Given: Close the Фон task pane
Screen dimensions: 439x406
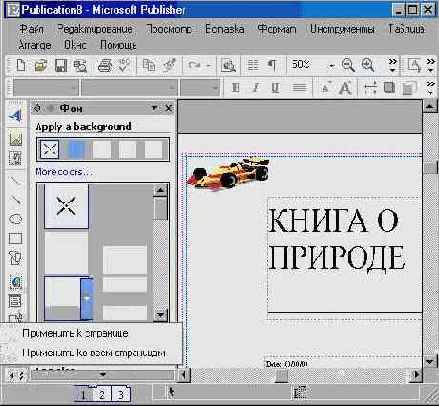Looking at the screenshot, I should (x=169, y=108).
